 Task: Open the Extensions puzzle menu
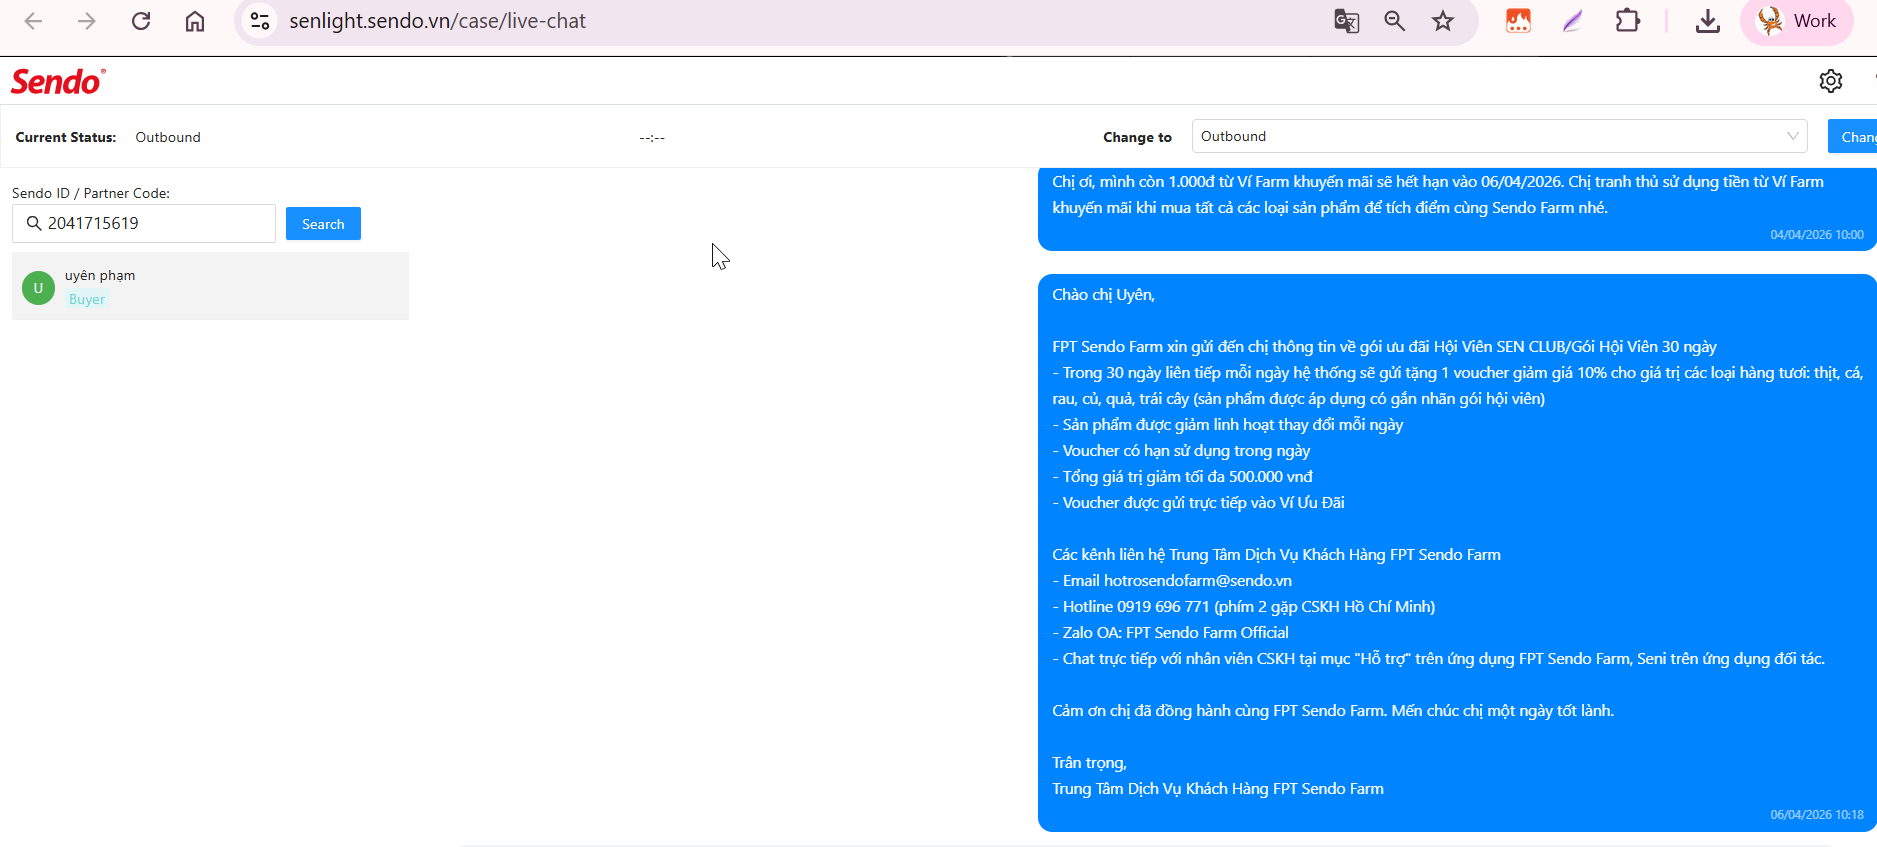pos(1628,21)
